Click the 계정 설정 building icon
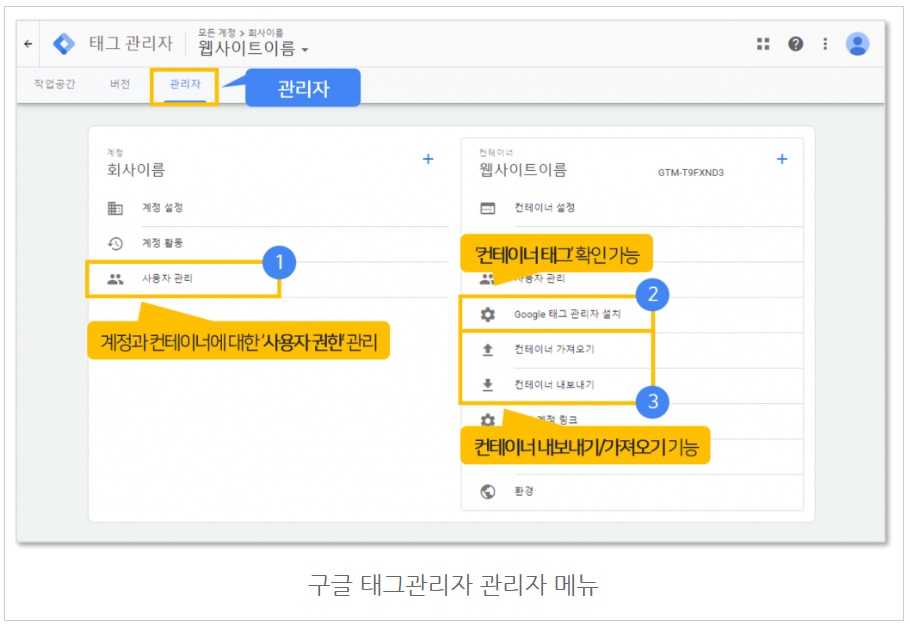The height and width of the screenshot is (628, 910). pos(115,208)
